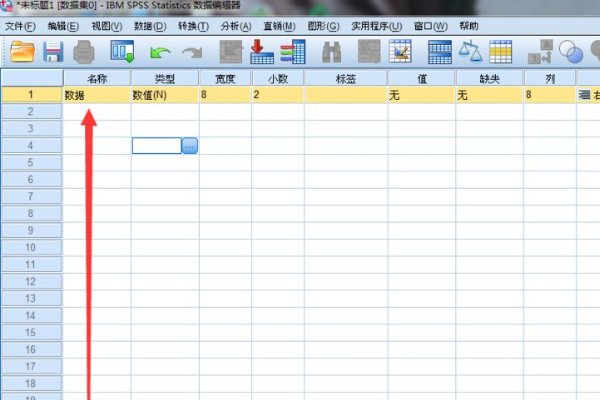Open the 分析(A) menu
This screenshot has height=400, width=600.
(x=236, y=26)
